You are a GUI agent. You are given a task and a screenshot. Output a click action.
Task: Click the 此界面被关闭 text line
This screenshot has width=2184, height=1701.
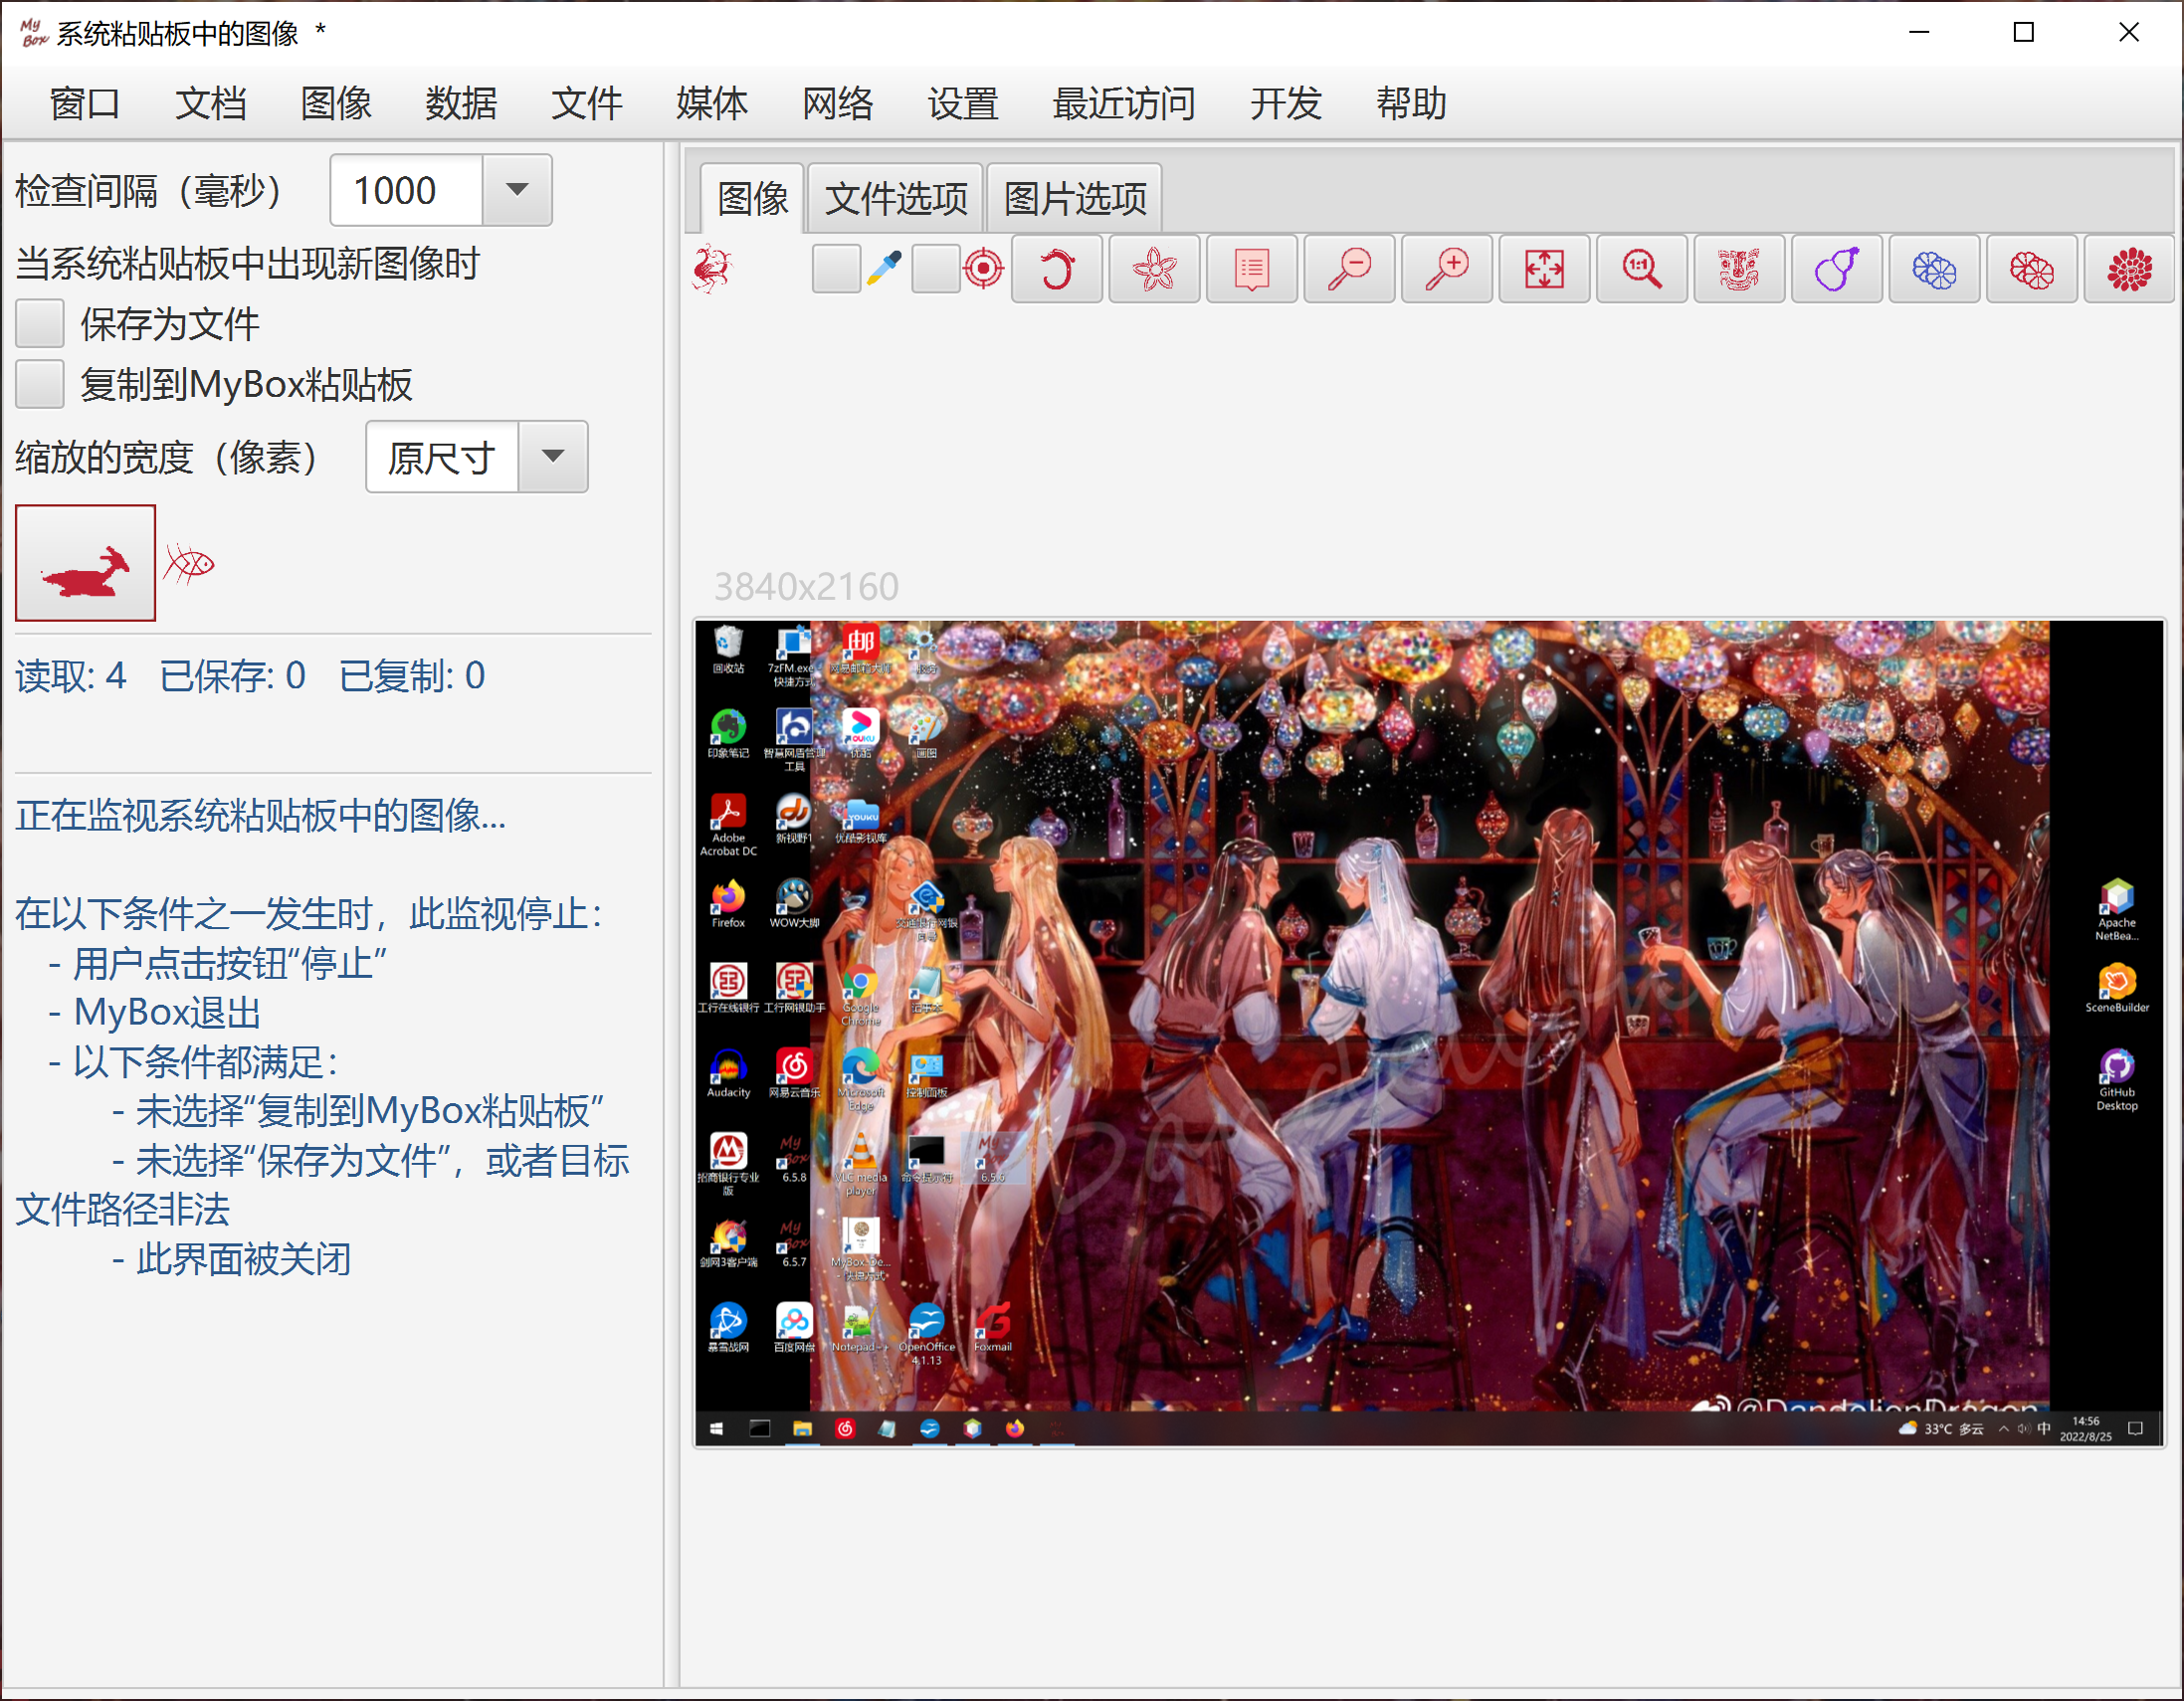[x=231, y=1259]
